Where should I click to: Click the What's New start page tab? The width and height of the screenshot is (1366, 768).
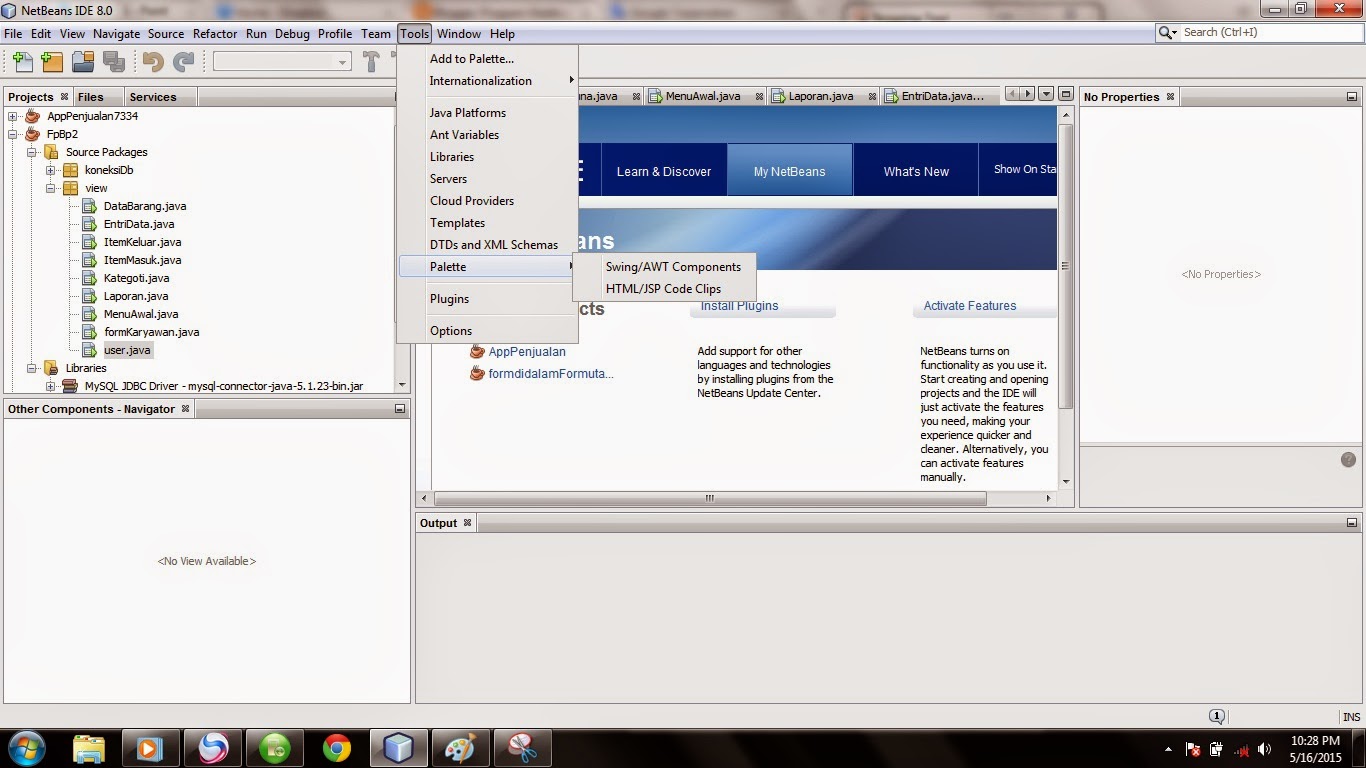point(916,171)
